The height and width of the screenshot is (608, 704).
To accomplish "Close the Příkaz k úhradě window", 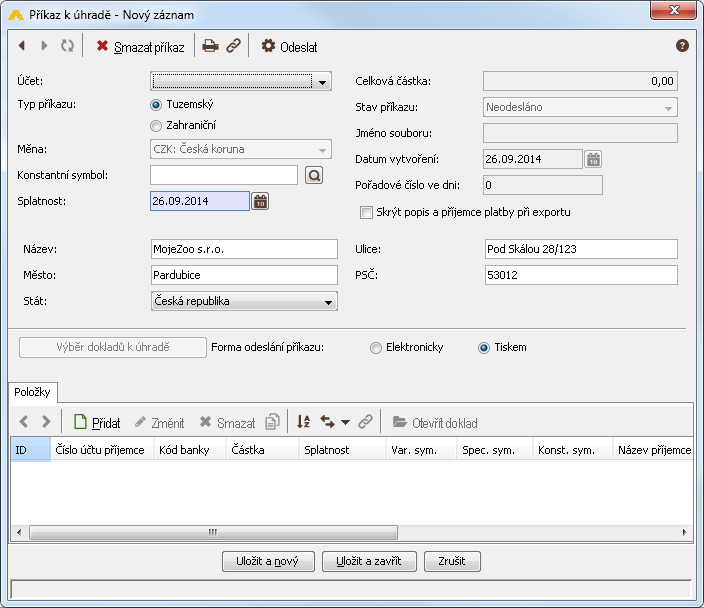I will 673,10.
